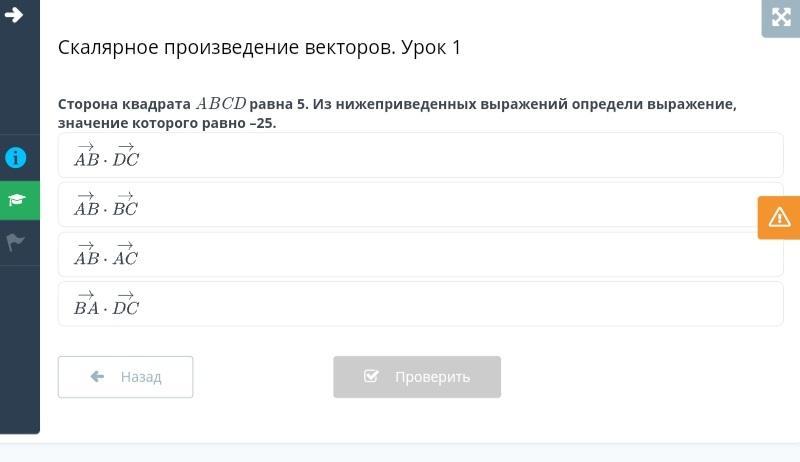Select the green graduation cap icon
The image size is (800, 462).
pos(16,200)
